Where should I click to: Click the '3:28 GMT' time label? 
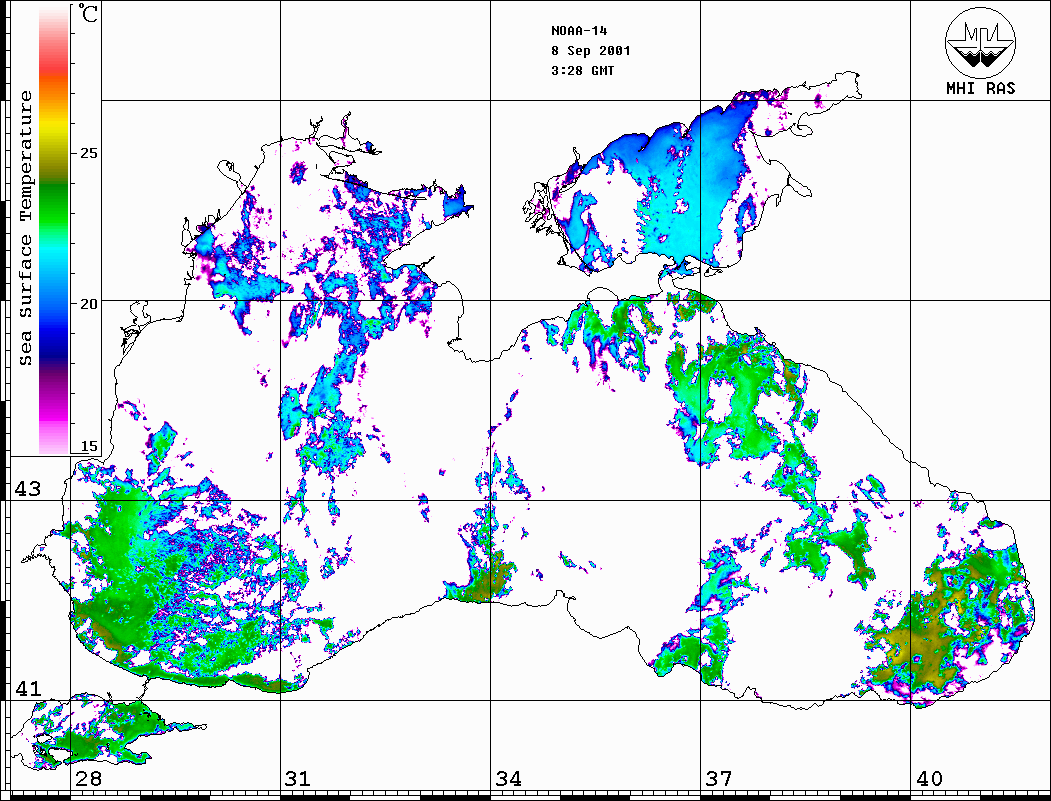(582, 71)
